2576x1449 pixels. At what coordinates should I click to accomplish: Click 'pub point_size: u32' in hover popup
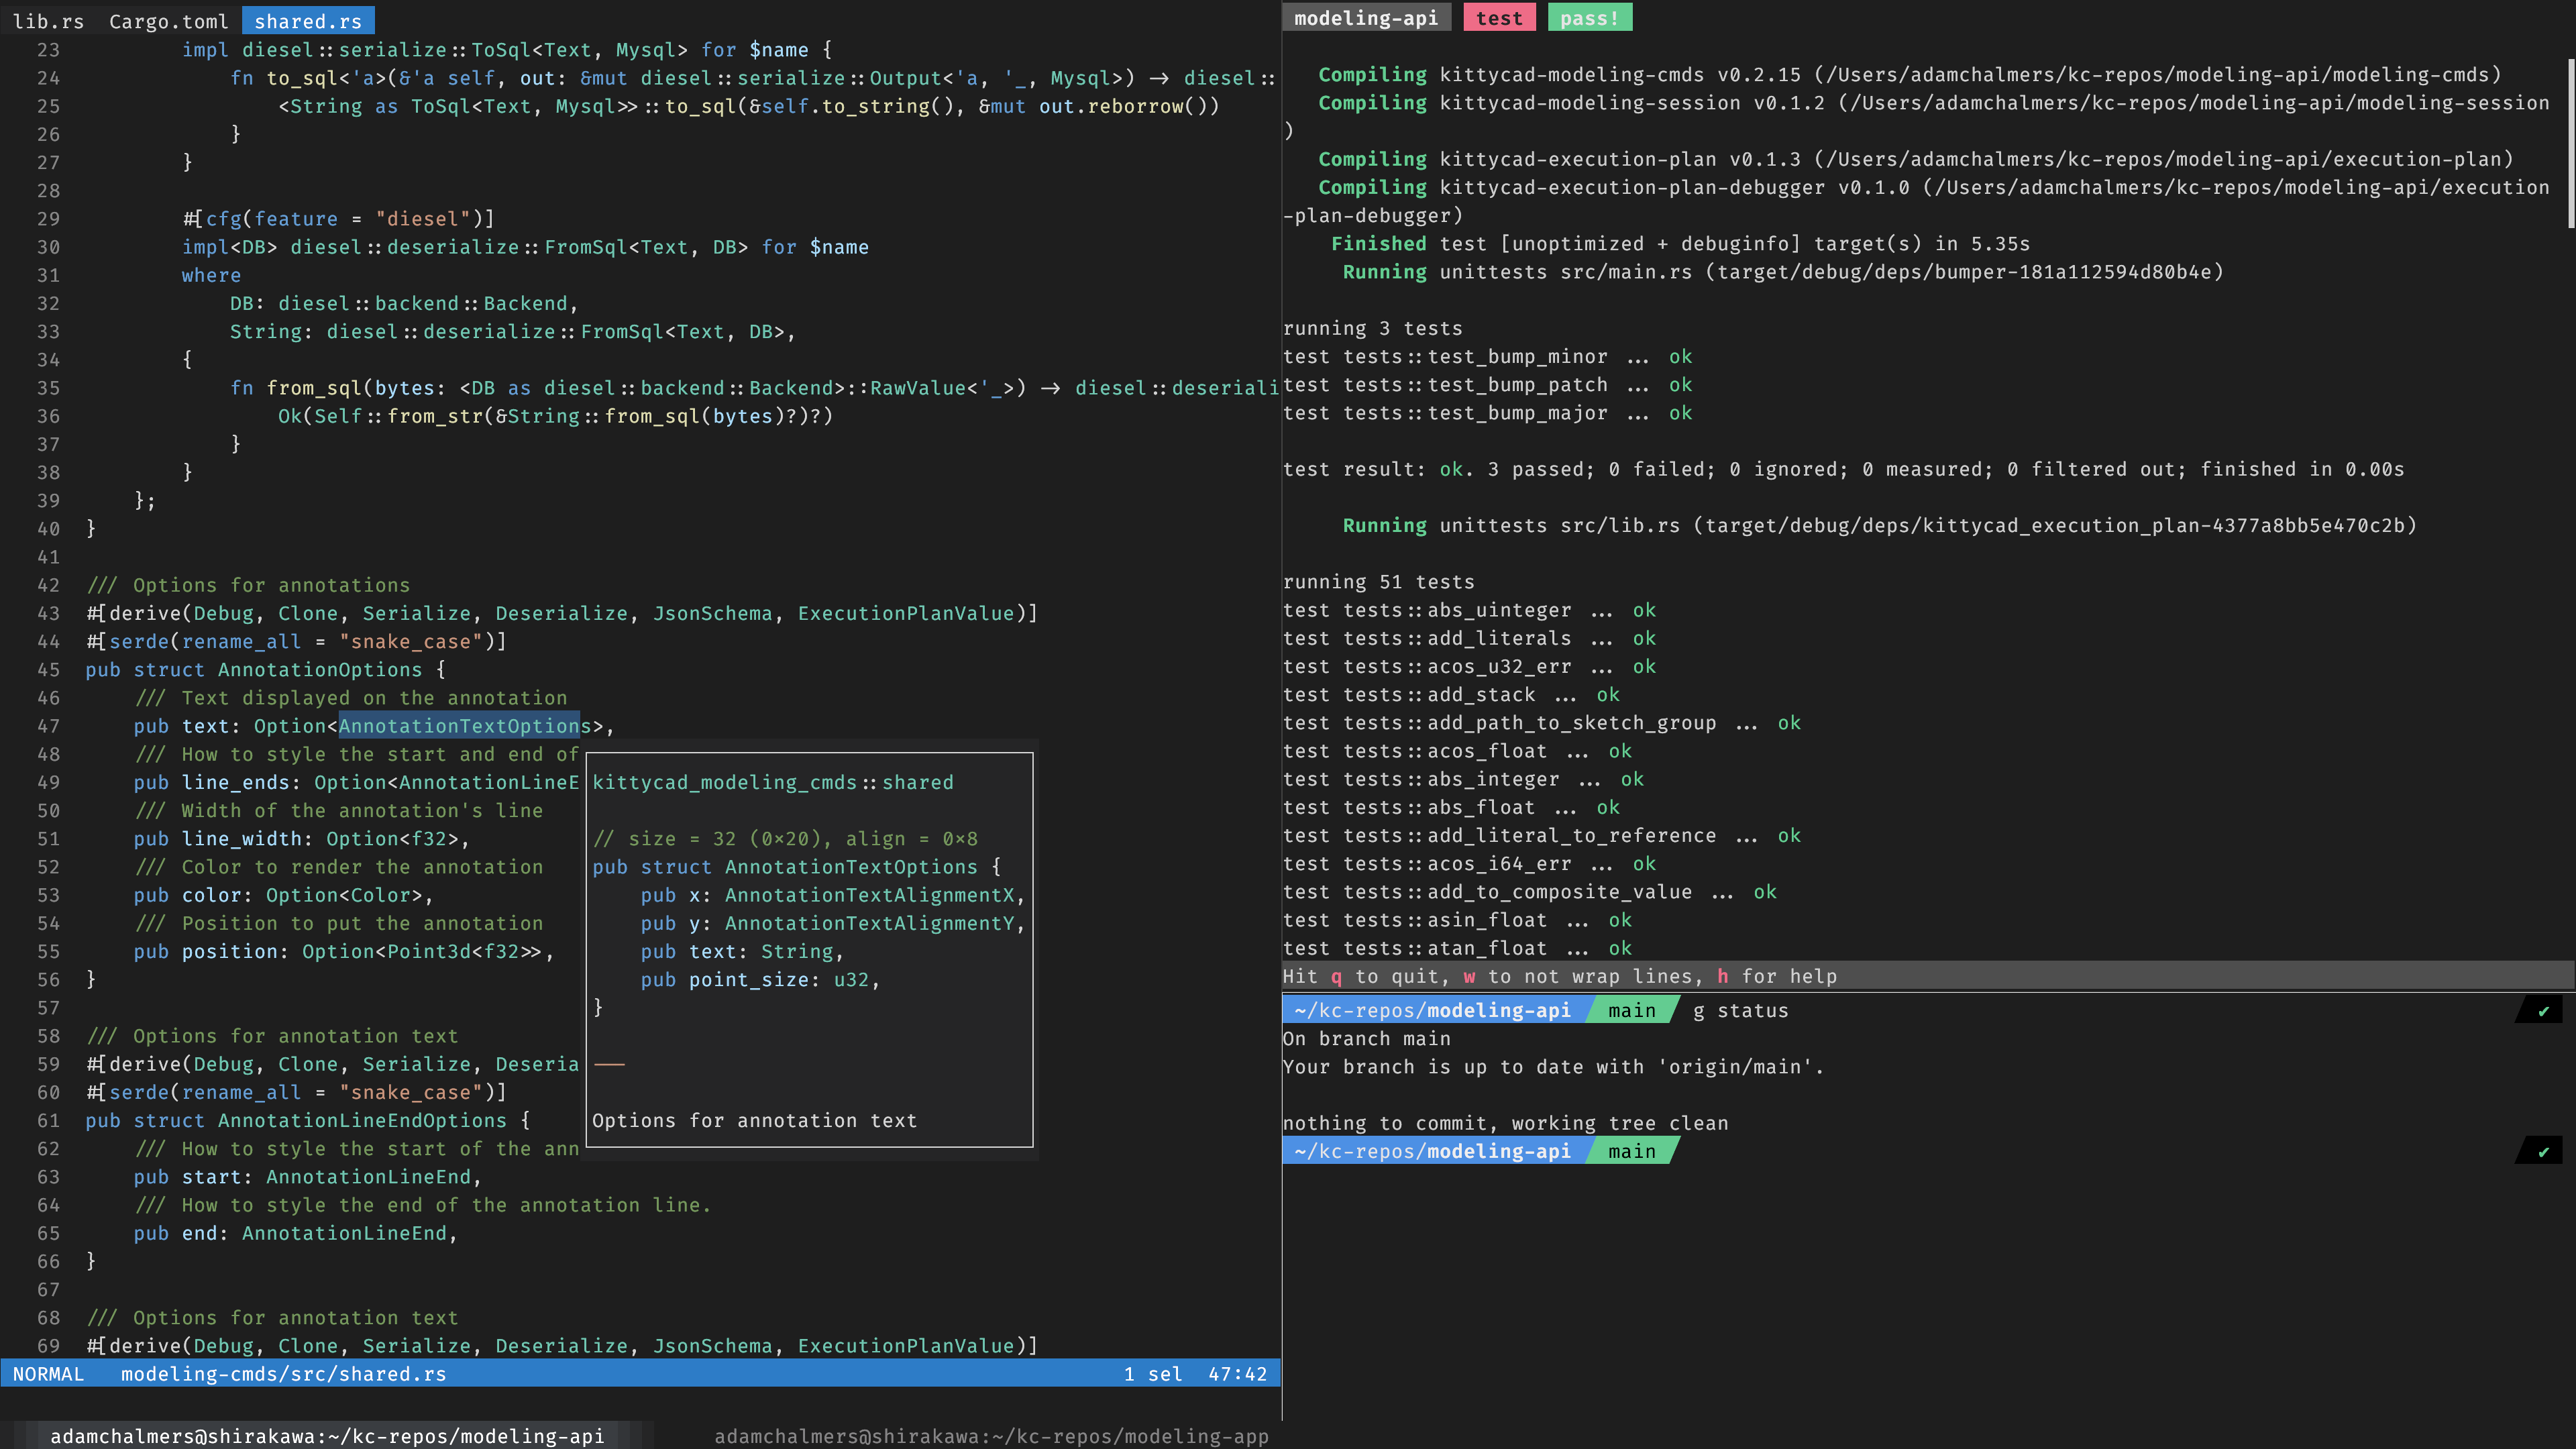(x=760, y=980)
